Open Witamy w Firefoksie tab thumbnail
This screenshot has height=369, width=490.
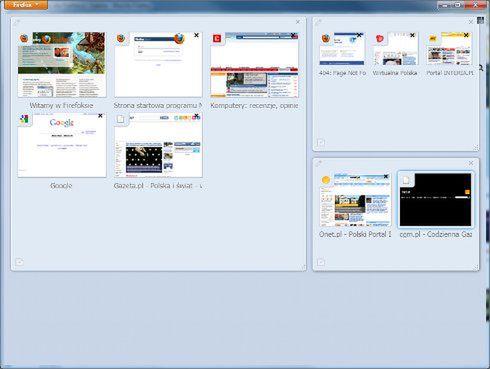[62, 65]
